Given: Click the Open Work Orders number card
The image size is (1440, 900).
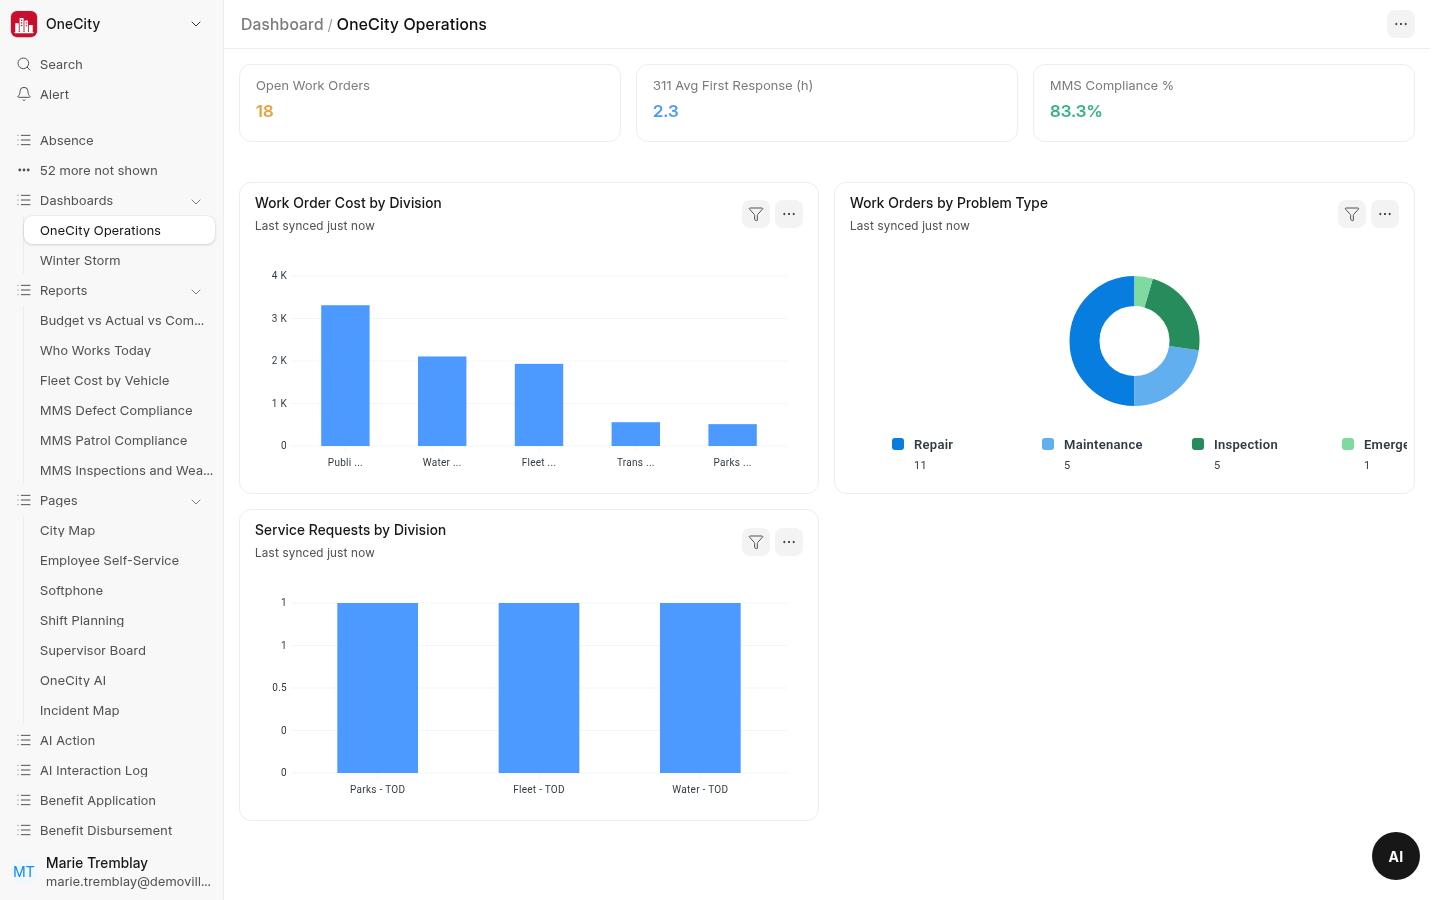Looking at the screenshot, I should point(430,103).
